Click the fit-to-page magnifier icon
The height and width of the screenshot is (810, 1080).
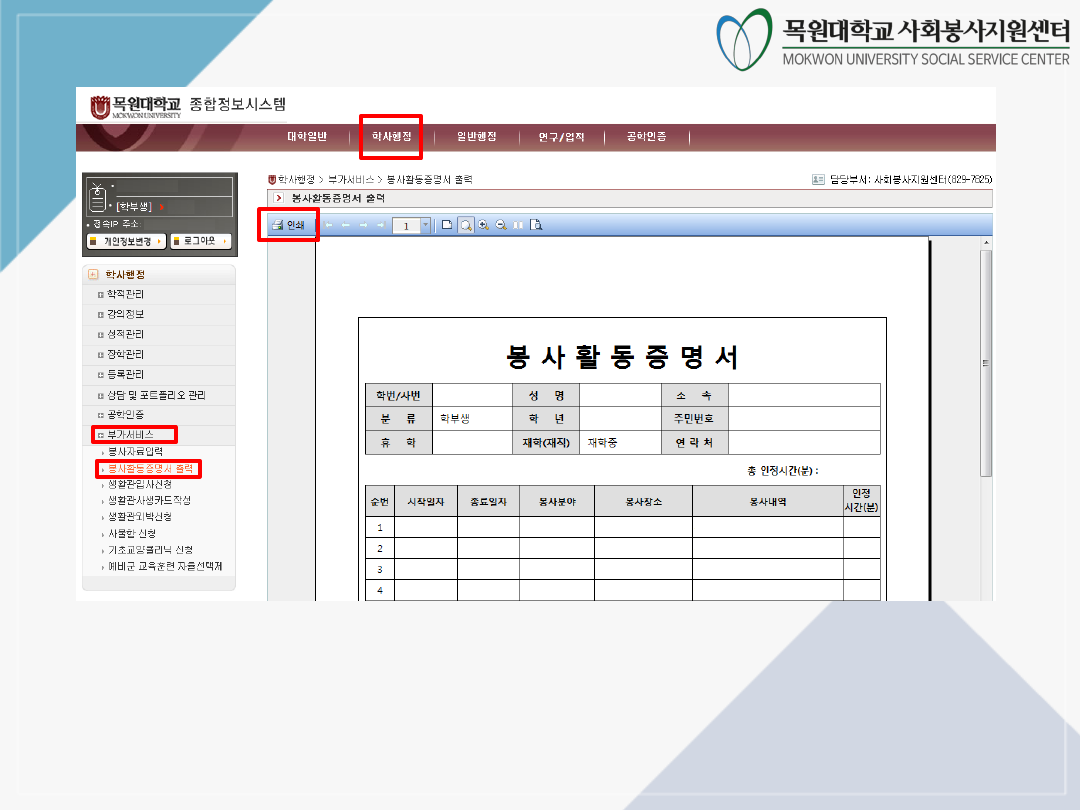tap(466, 225)
